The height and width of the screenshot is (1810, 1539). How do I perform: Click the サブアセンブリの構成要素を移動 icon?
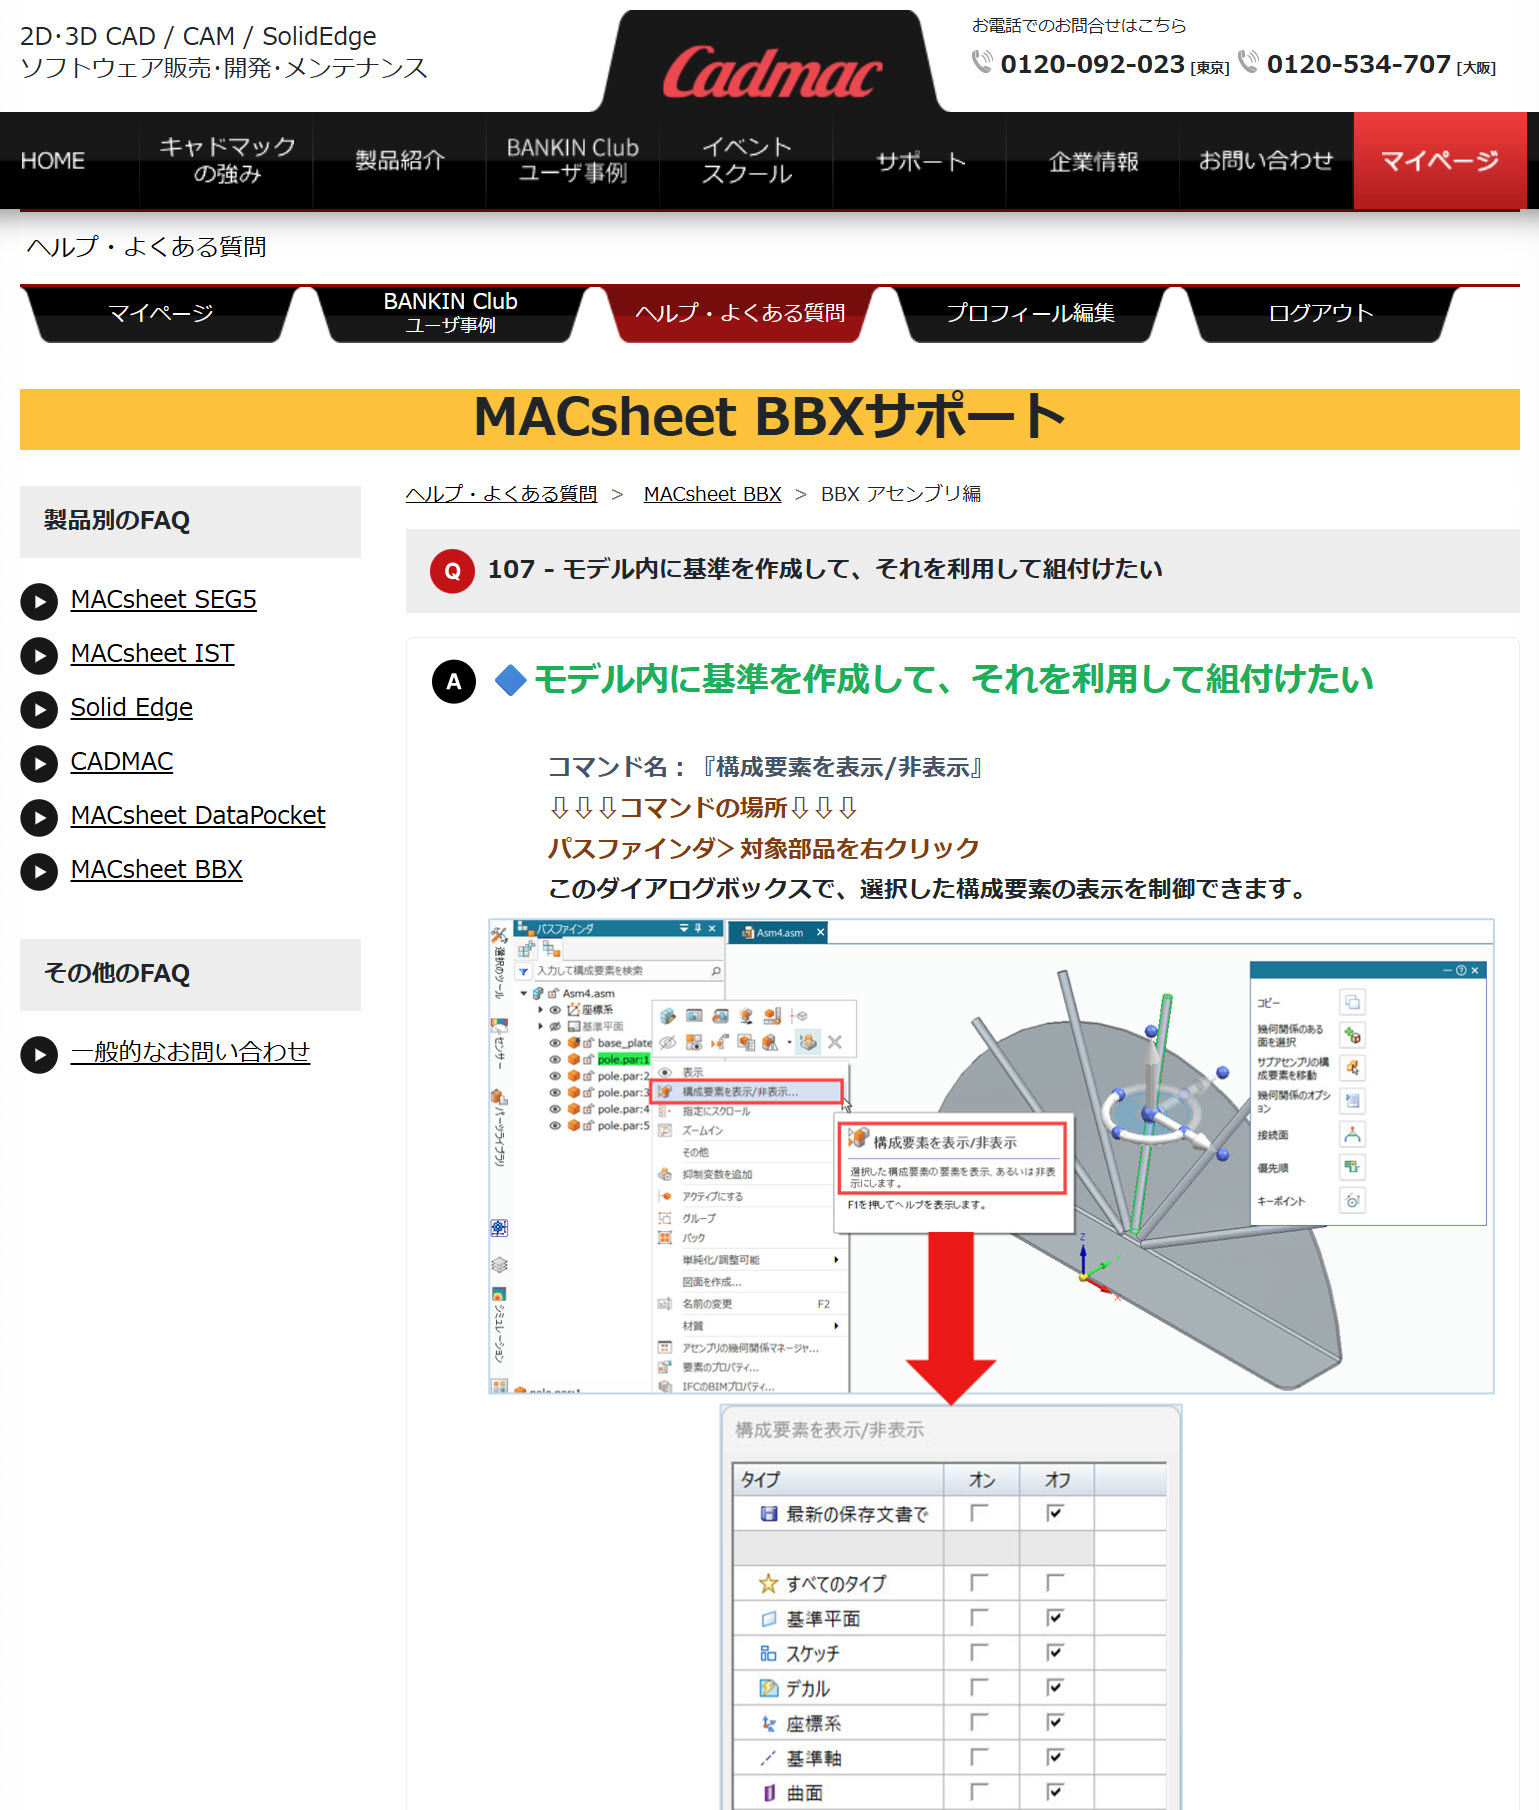[x=1352, y=1068]
